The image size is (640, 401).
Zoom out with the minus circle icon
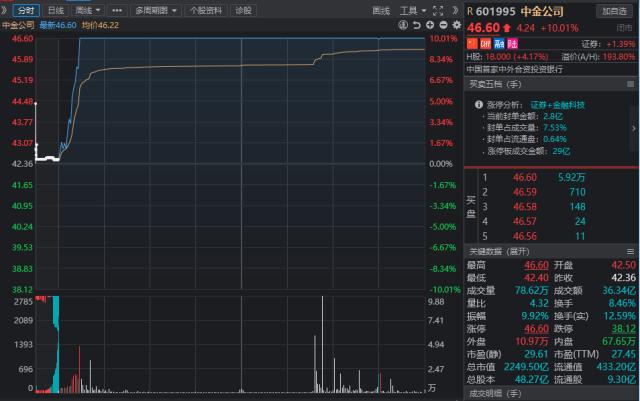(443, 25)
